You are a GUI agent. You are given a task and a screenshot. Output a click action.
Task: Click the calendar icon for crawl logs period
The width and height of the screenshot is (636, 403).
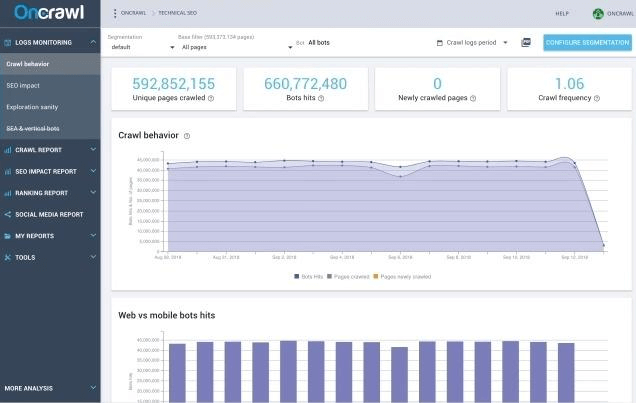point(440,43)
